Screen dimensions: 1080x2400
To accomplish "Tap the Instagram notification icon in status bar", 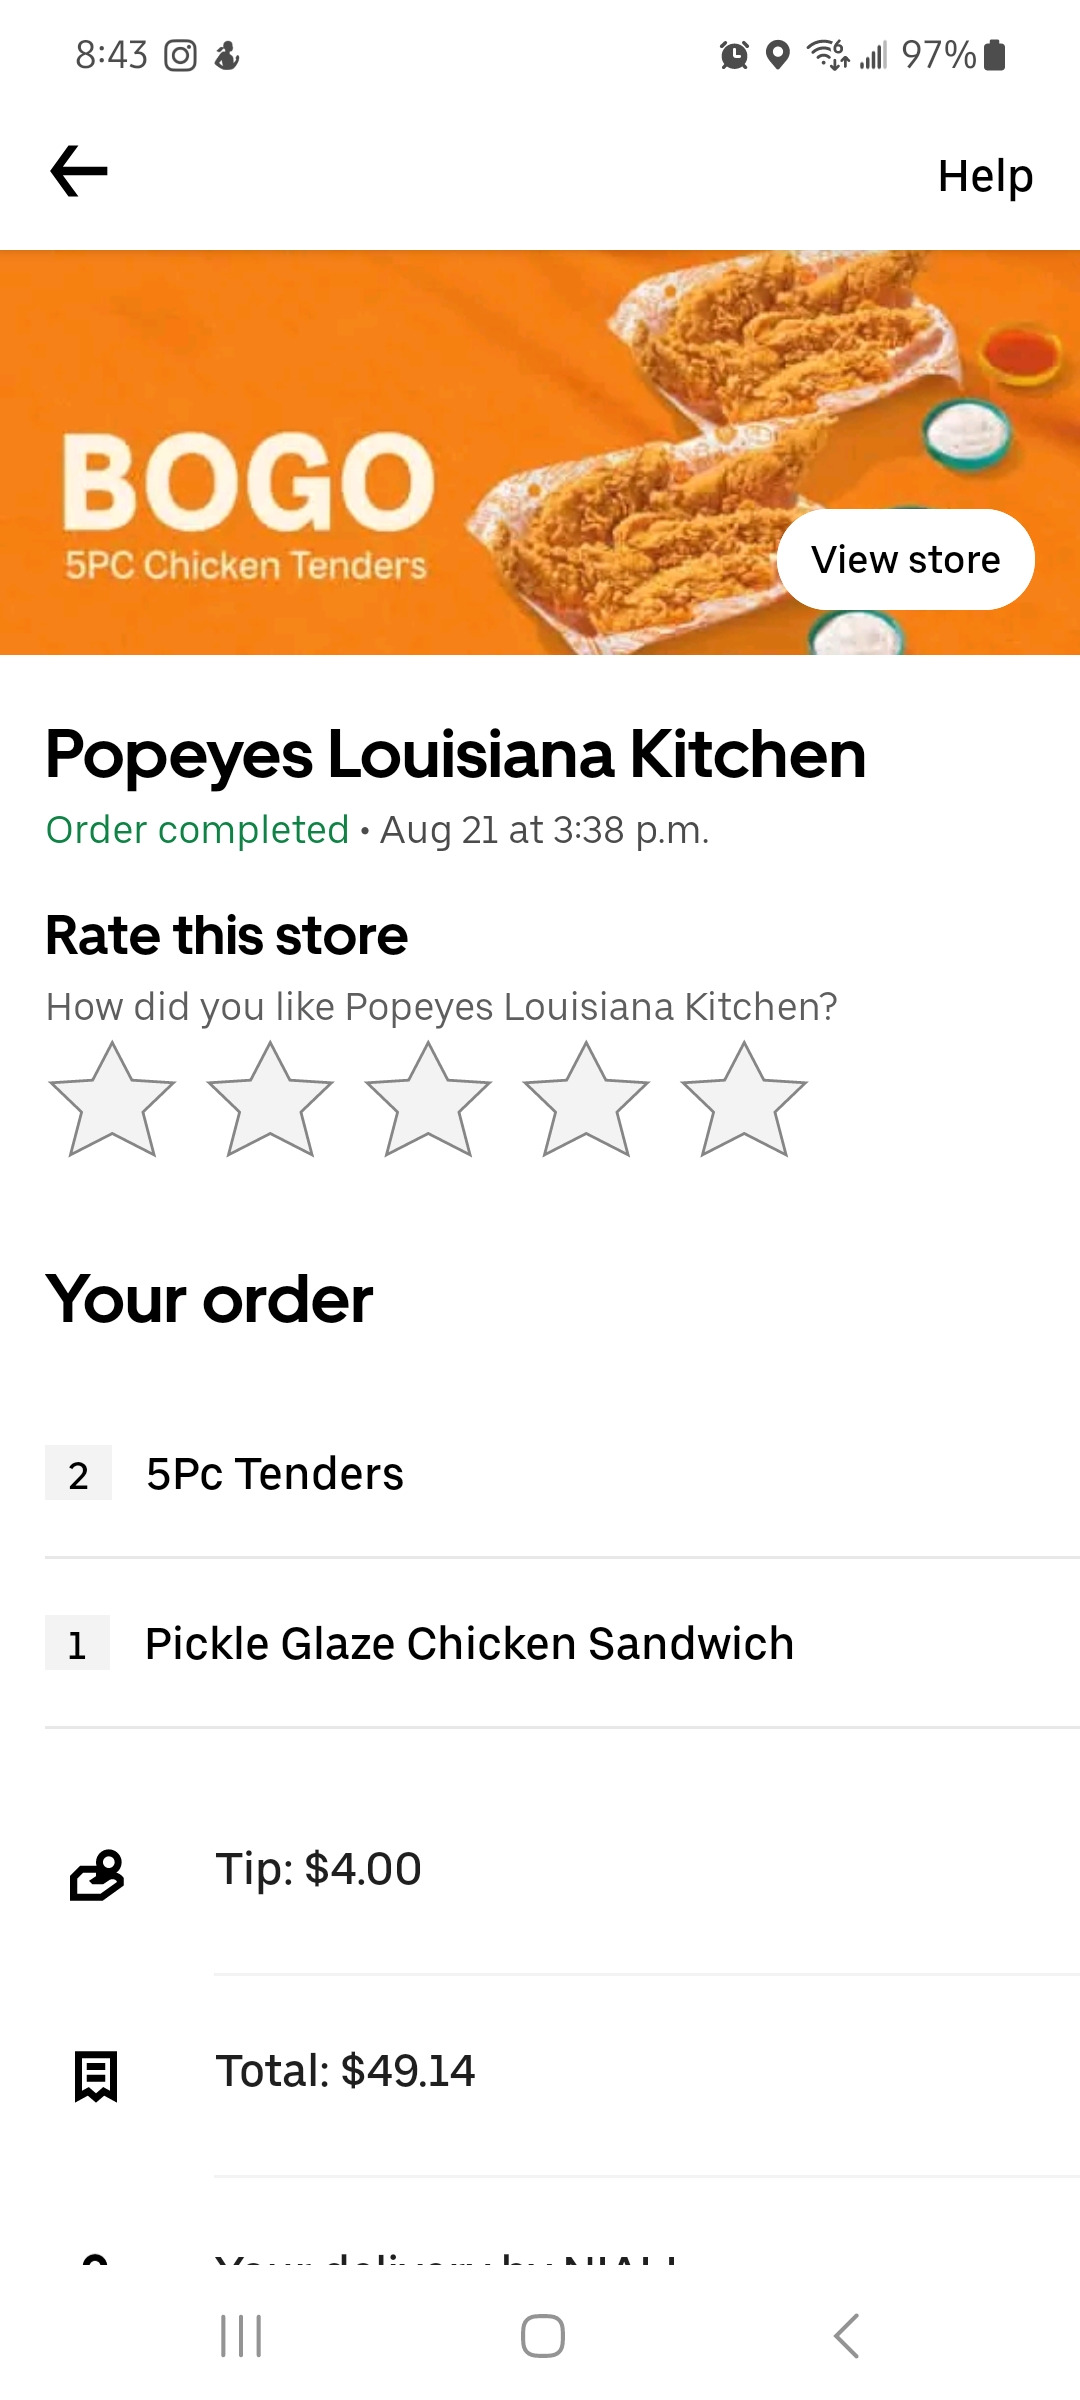I will [180, 55].
